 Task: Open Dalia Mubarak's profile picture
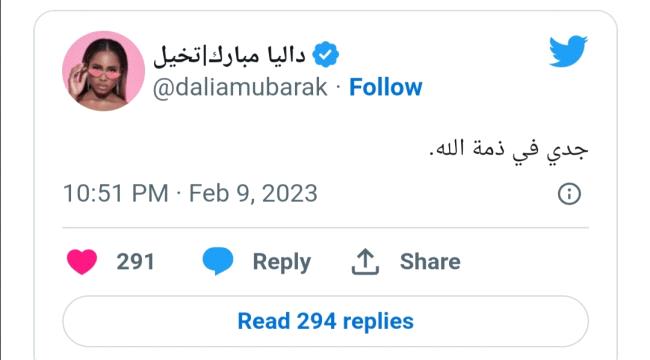pos(103,71)
